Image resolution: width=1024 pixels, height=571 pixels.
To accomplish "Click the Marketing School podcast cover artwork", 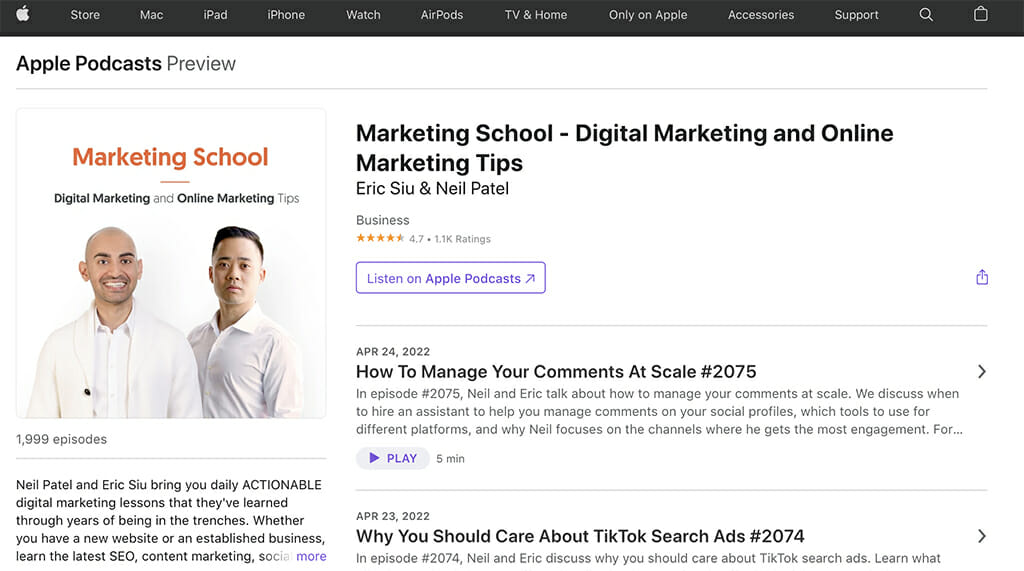I will 171,263.
